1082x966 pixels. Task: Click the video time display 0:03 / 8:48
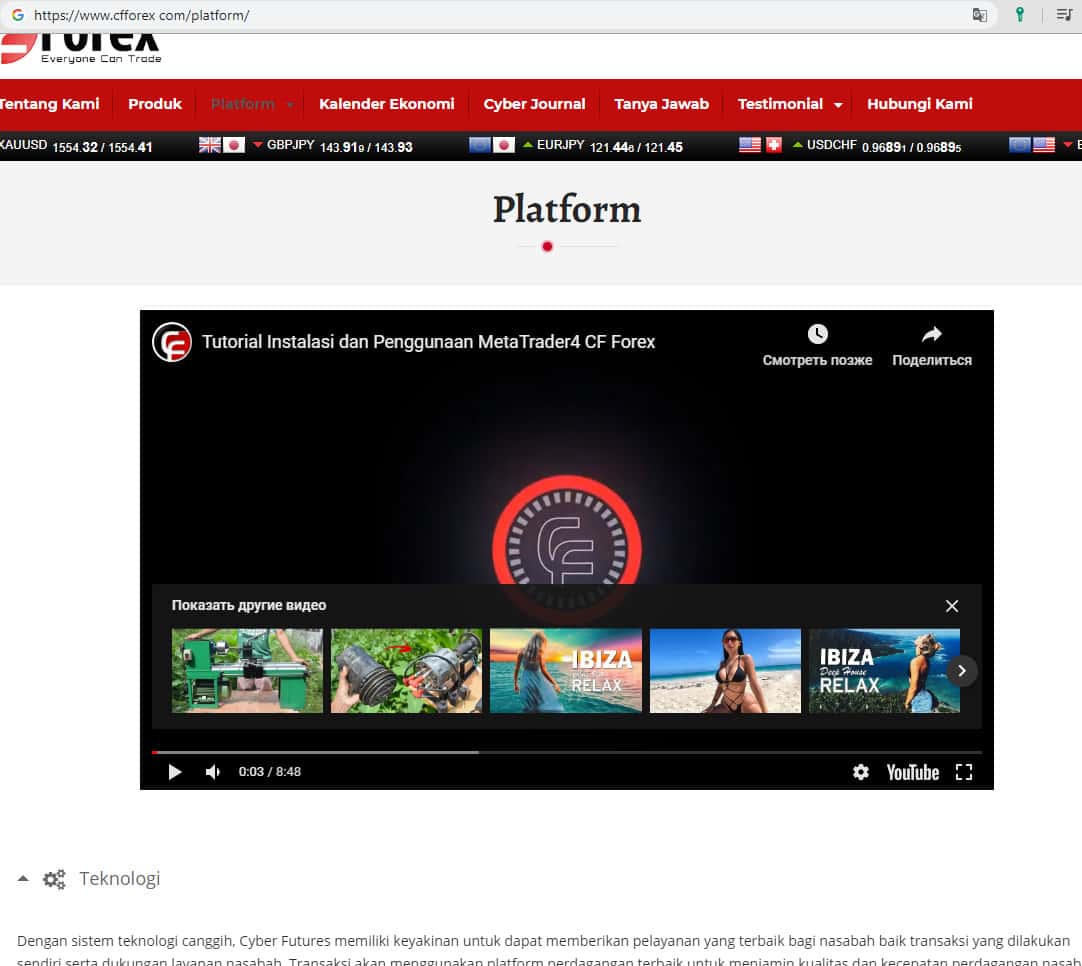coord(270,771)
